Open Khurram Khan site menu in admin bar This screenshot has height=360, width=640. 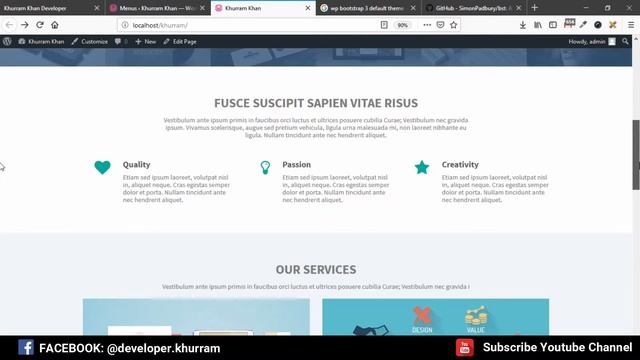tap(41, 42)
